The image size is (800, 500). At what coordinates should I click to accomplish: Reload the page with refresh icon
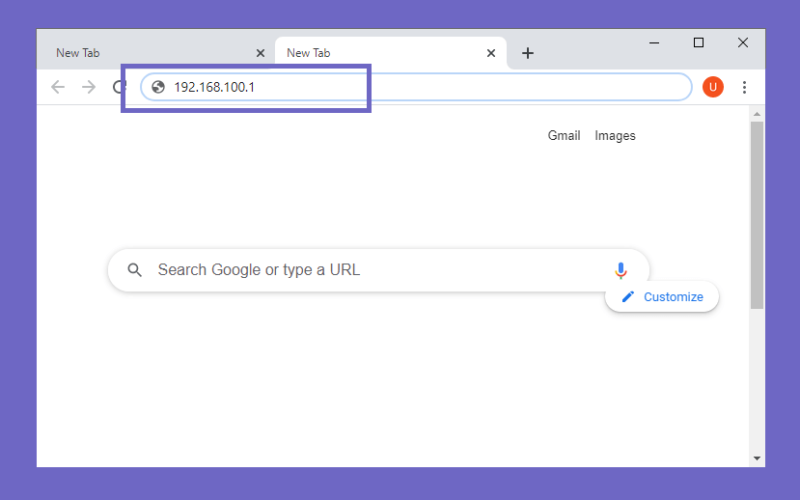coord(119,87)
